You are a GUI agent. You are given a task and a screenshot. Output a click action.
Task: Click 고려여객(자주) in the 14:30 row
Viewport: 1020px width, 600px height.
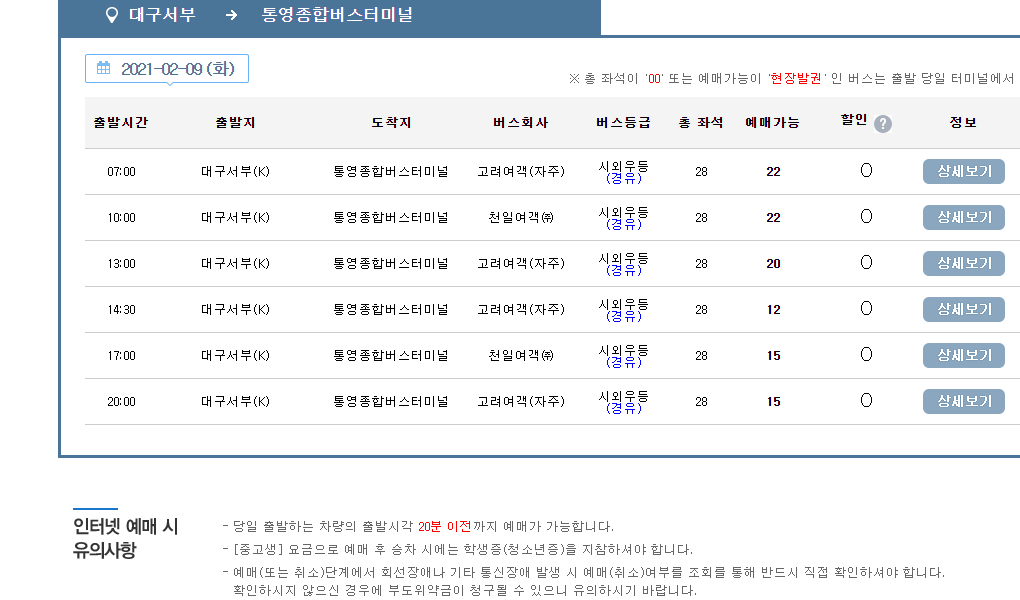click(x=521, y=310)
